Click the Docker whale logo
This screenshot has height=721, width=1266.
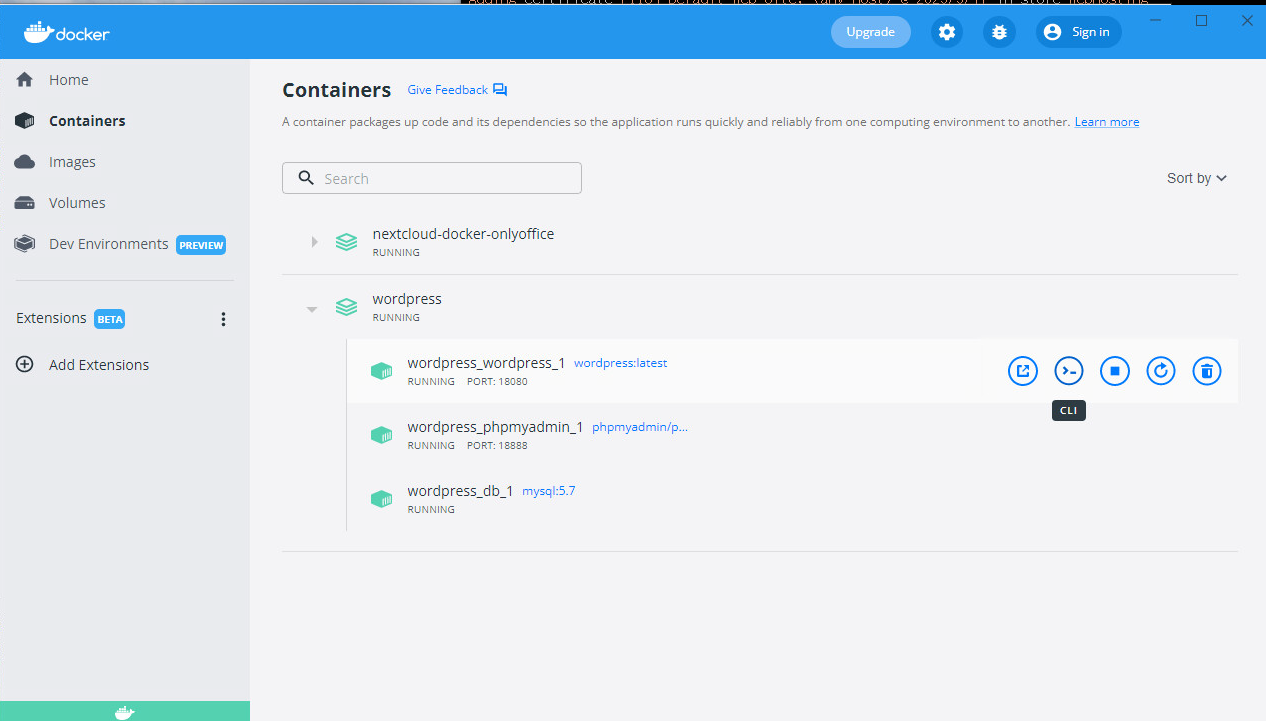click(66, 33)
